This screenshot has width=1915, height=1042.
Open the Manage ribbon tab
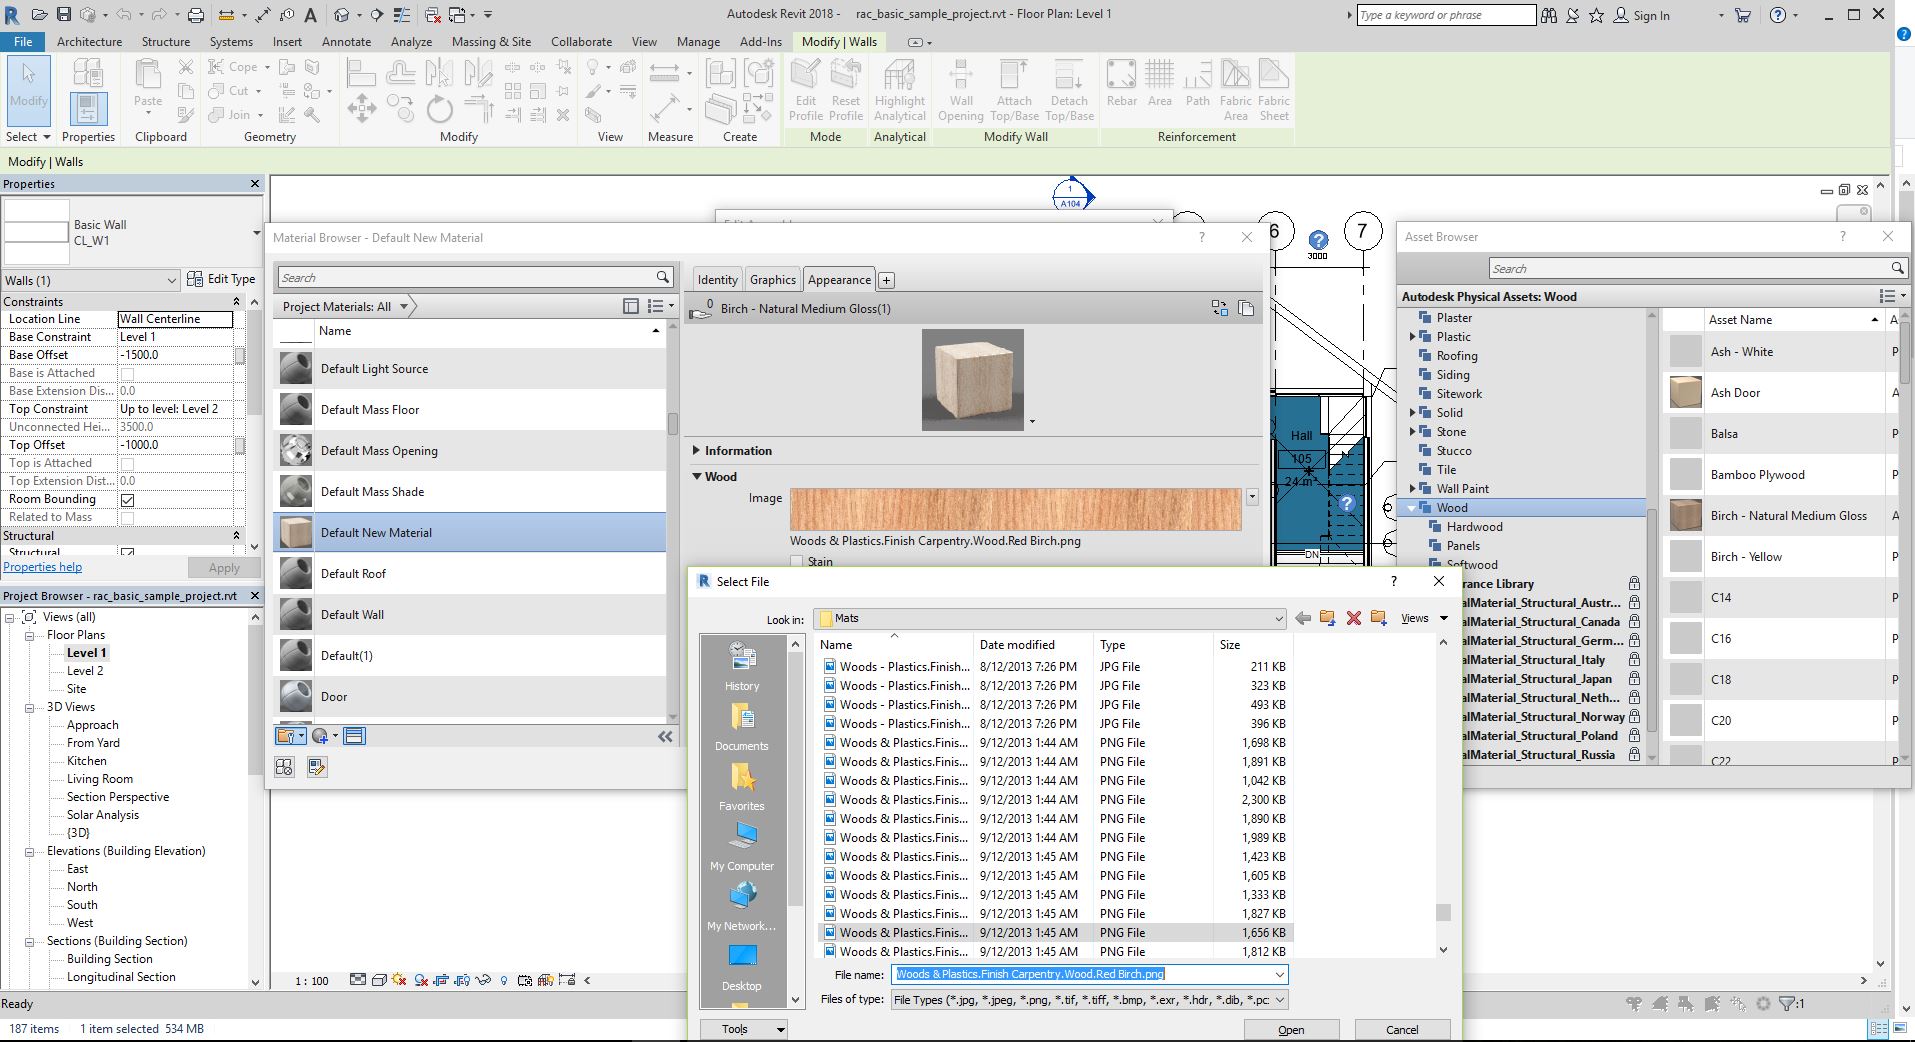click(x=698, y=42)
